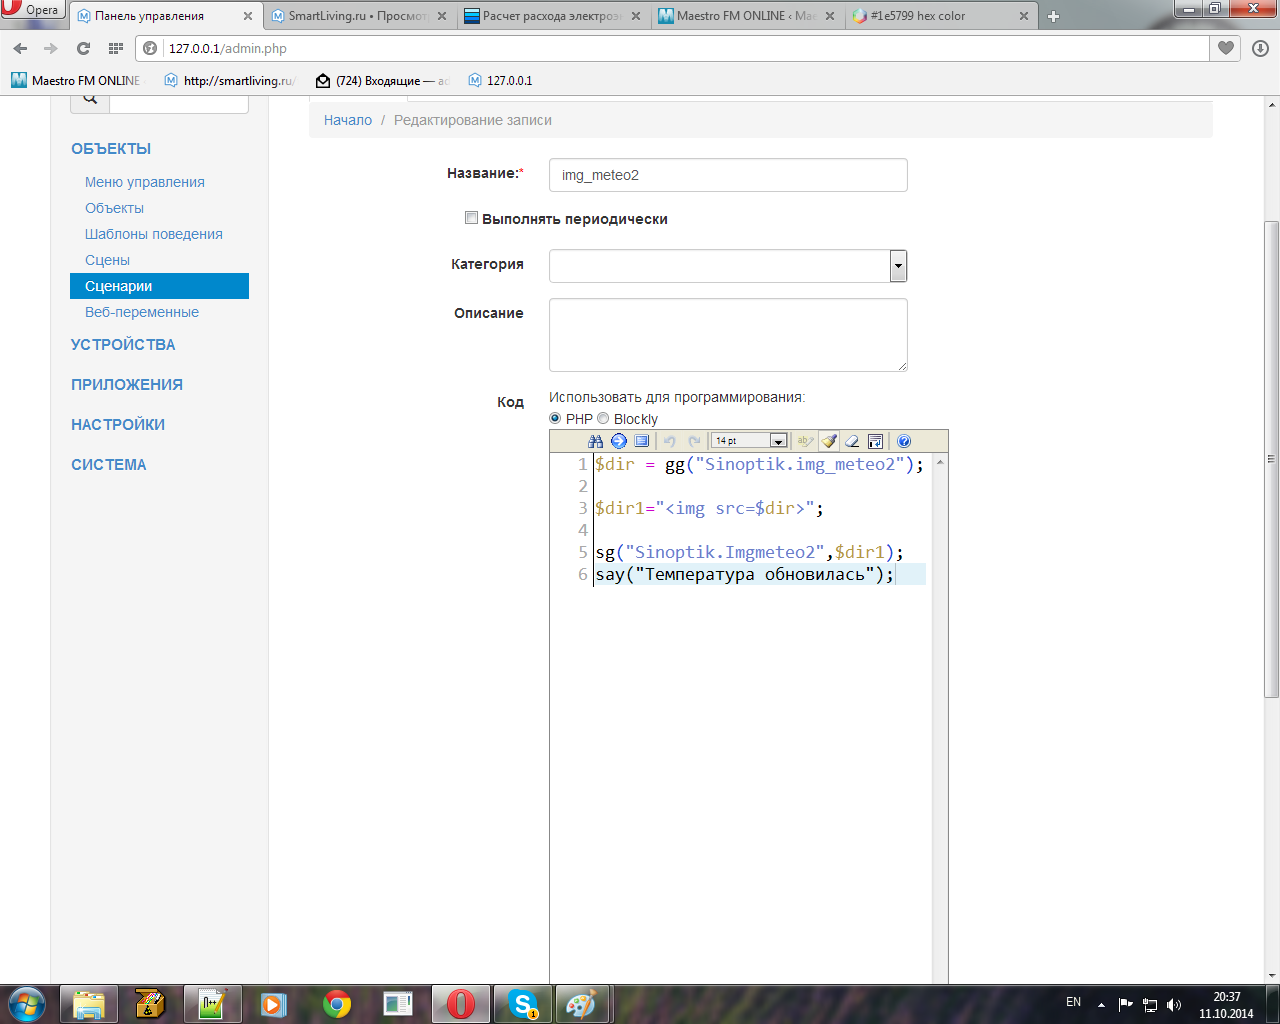This screenshot has height=1024, width=1280.
Task: Expand the СИСТЕМА sidebar section
Action: 109,465
